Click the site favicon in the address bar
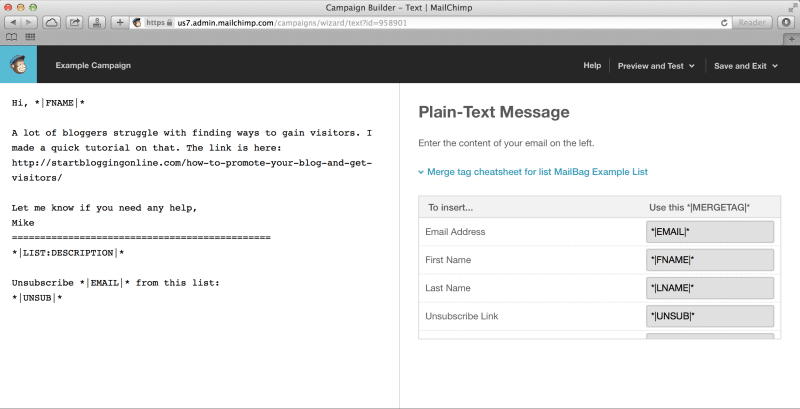The width and height of the screenshot is (800, 409). pos(136,22)
